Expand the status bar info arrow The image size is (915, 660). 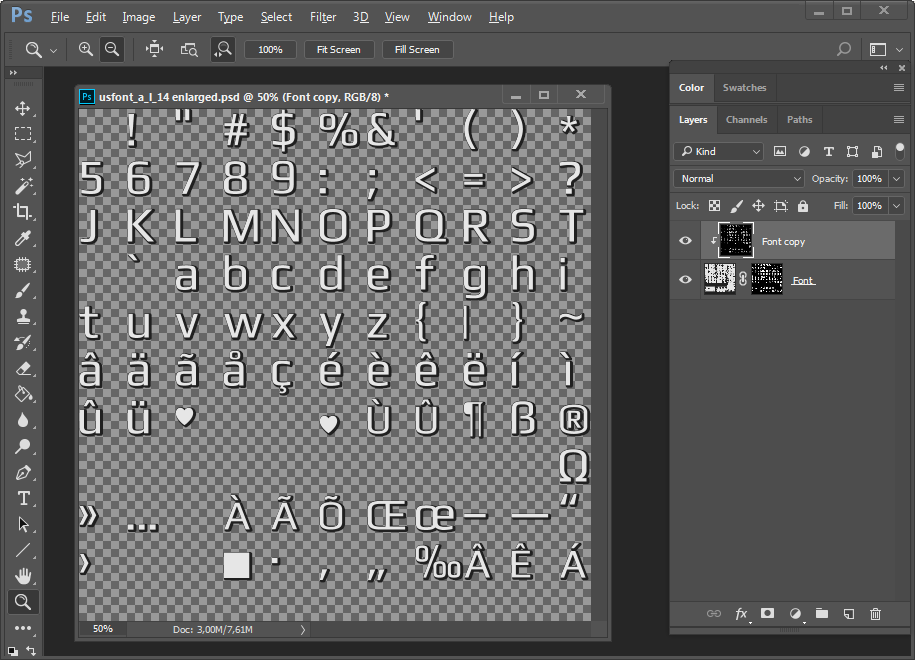(x=303, y=630)
